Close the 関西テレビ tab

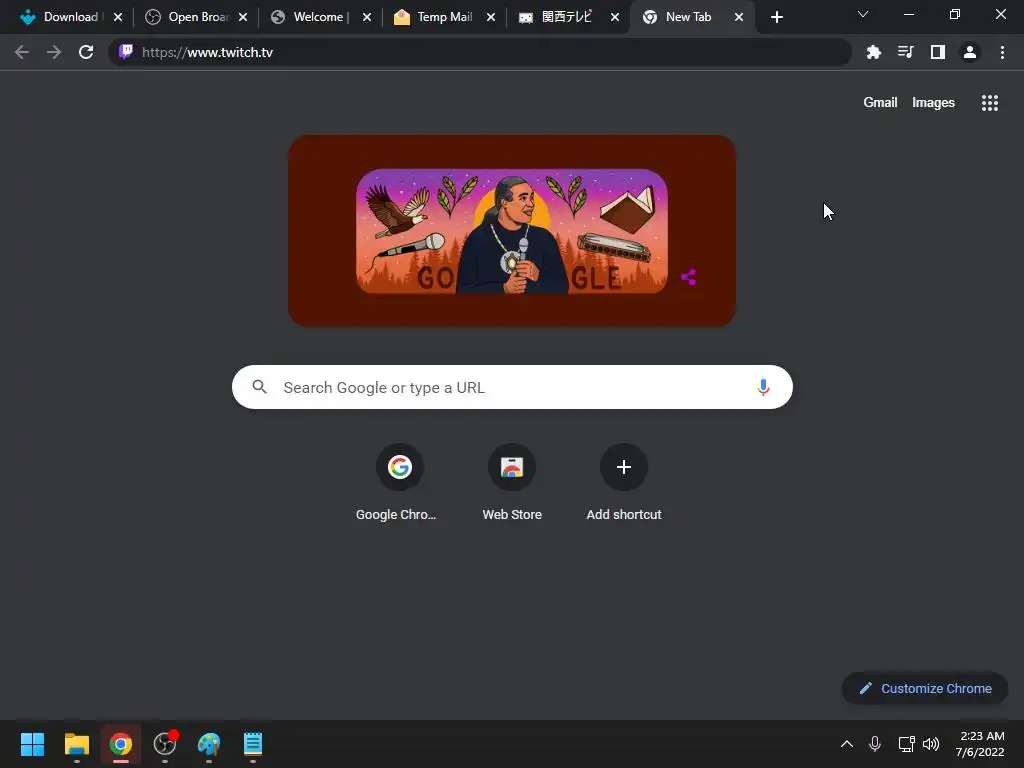(x=615, y=17)
